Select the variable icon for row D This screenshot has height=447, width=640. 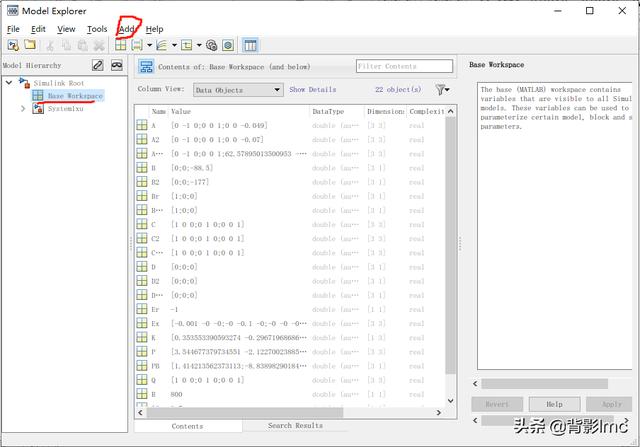tap(142, 267)
